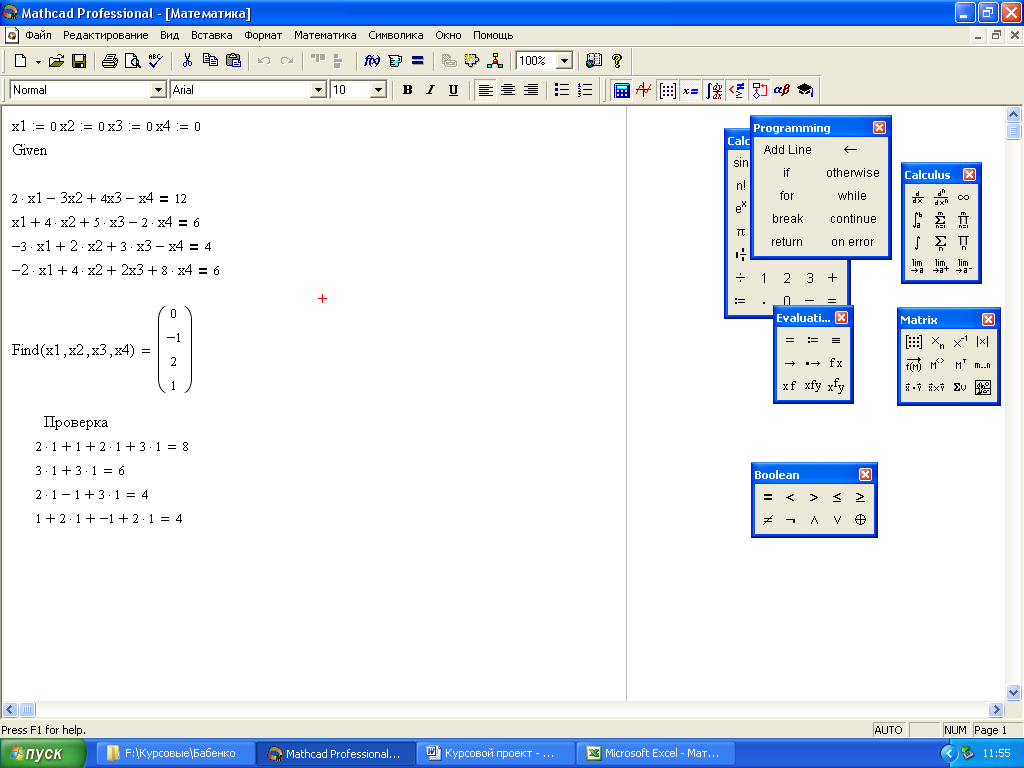Click the Save file icon in toolbar

(x=78, y=61)
